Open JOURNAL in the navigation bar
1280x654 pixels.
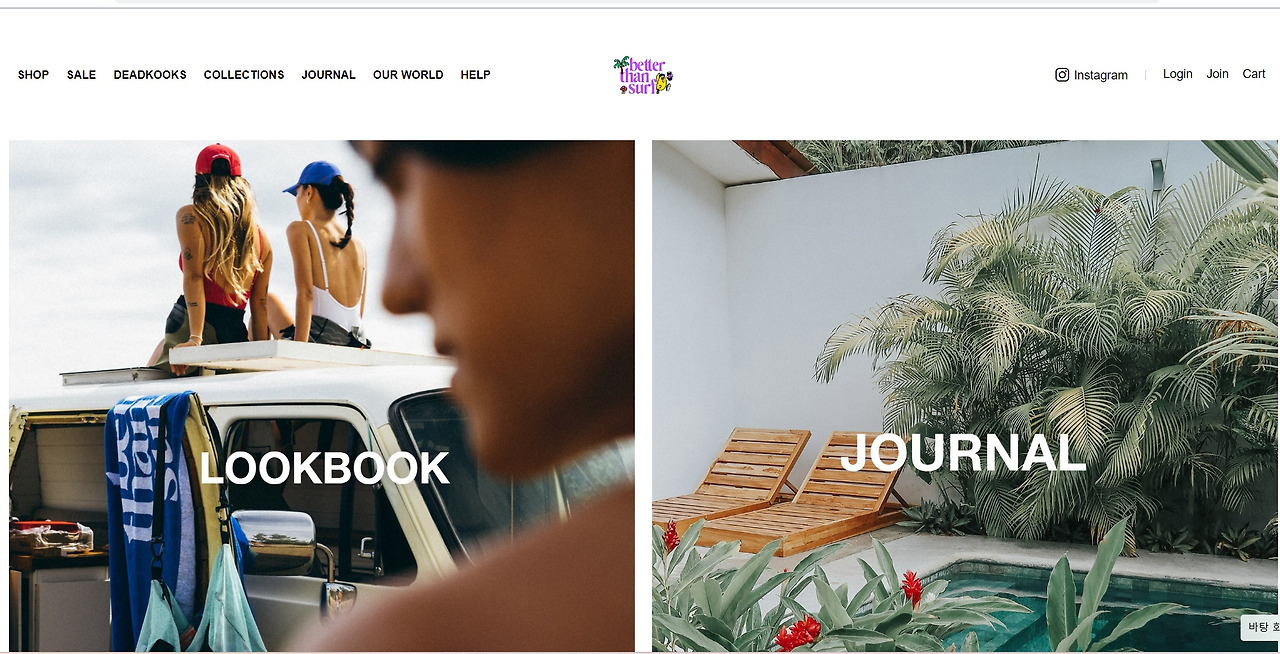click(x=329, y=75)
